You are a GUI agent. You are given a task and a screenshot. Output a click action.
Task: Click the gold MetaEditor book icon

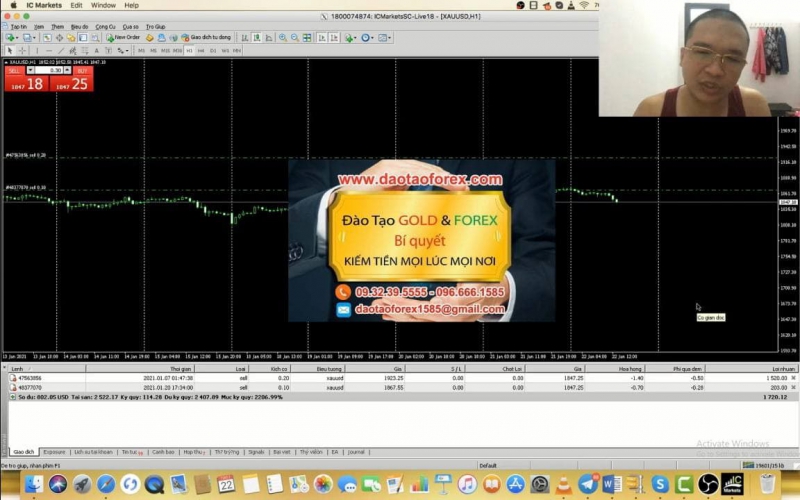point(149,38)
